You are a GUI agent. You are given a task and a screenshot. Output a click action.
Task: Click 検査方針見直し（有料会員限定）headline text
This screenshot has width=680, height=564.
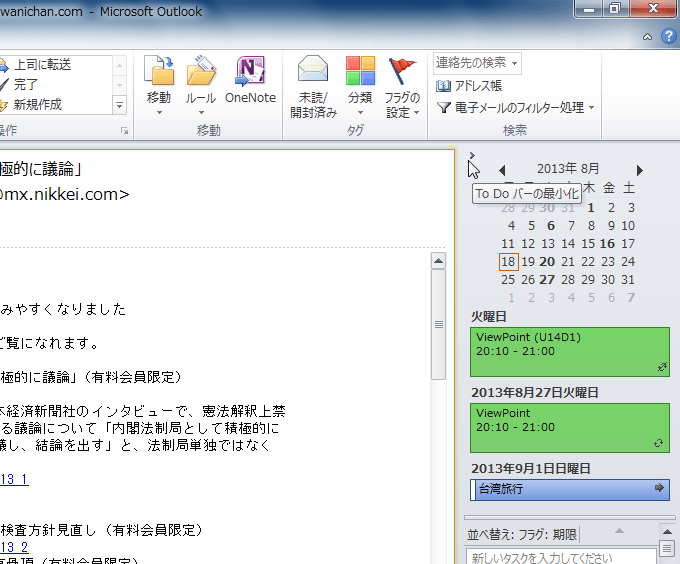click(x=101, y=530)
